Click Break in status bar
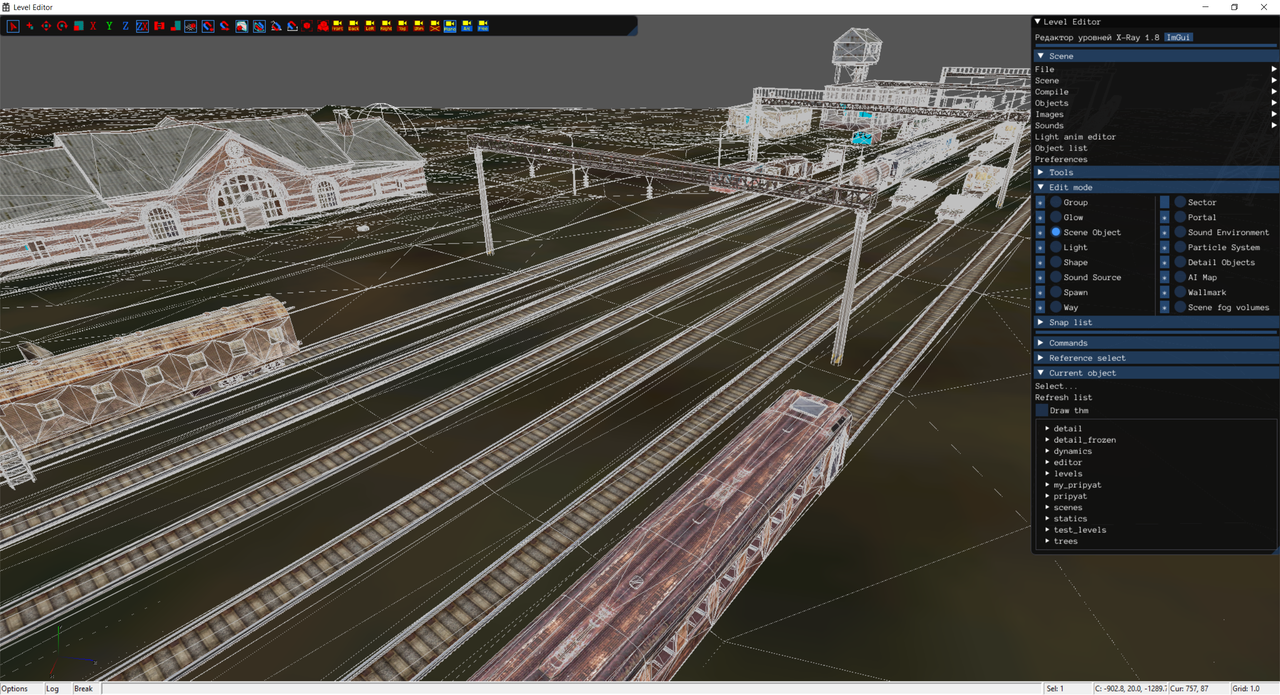The width and height of the screenshot is (1280, 695). 83,689
